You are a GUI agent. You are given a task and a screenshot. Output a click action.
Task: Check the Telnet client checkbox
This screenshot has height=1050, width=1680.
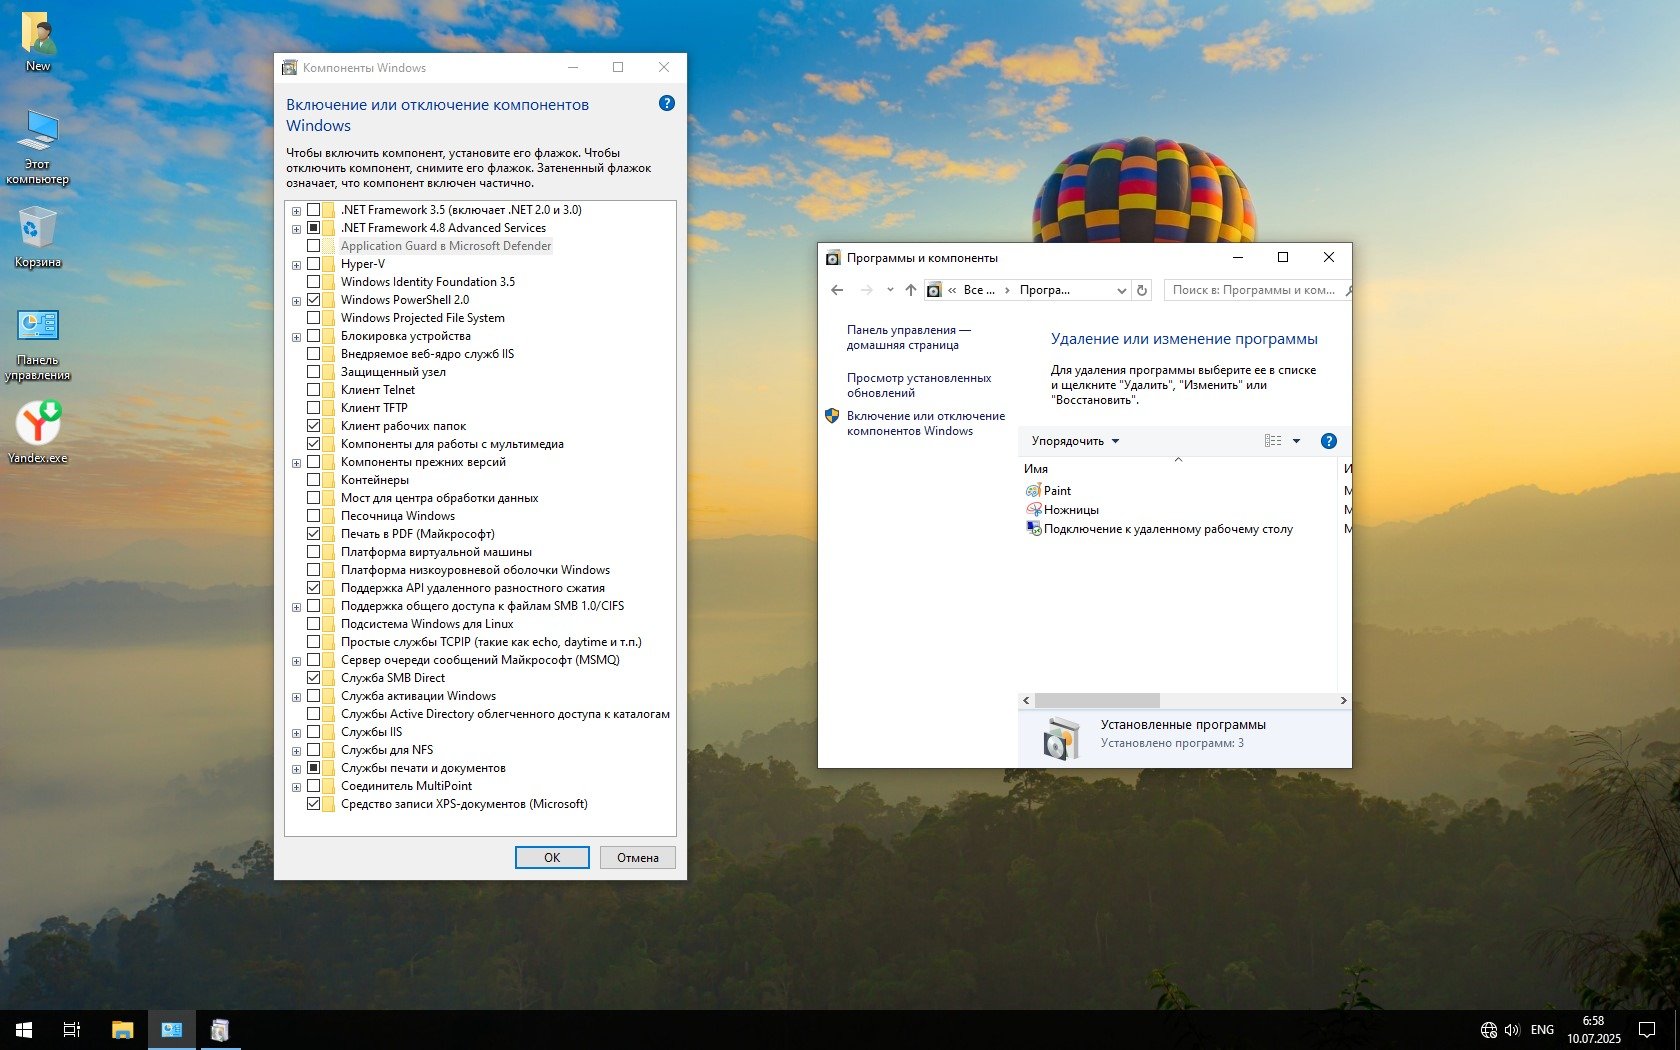(x=314, y=390)
